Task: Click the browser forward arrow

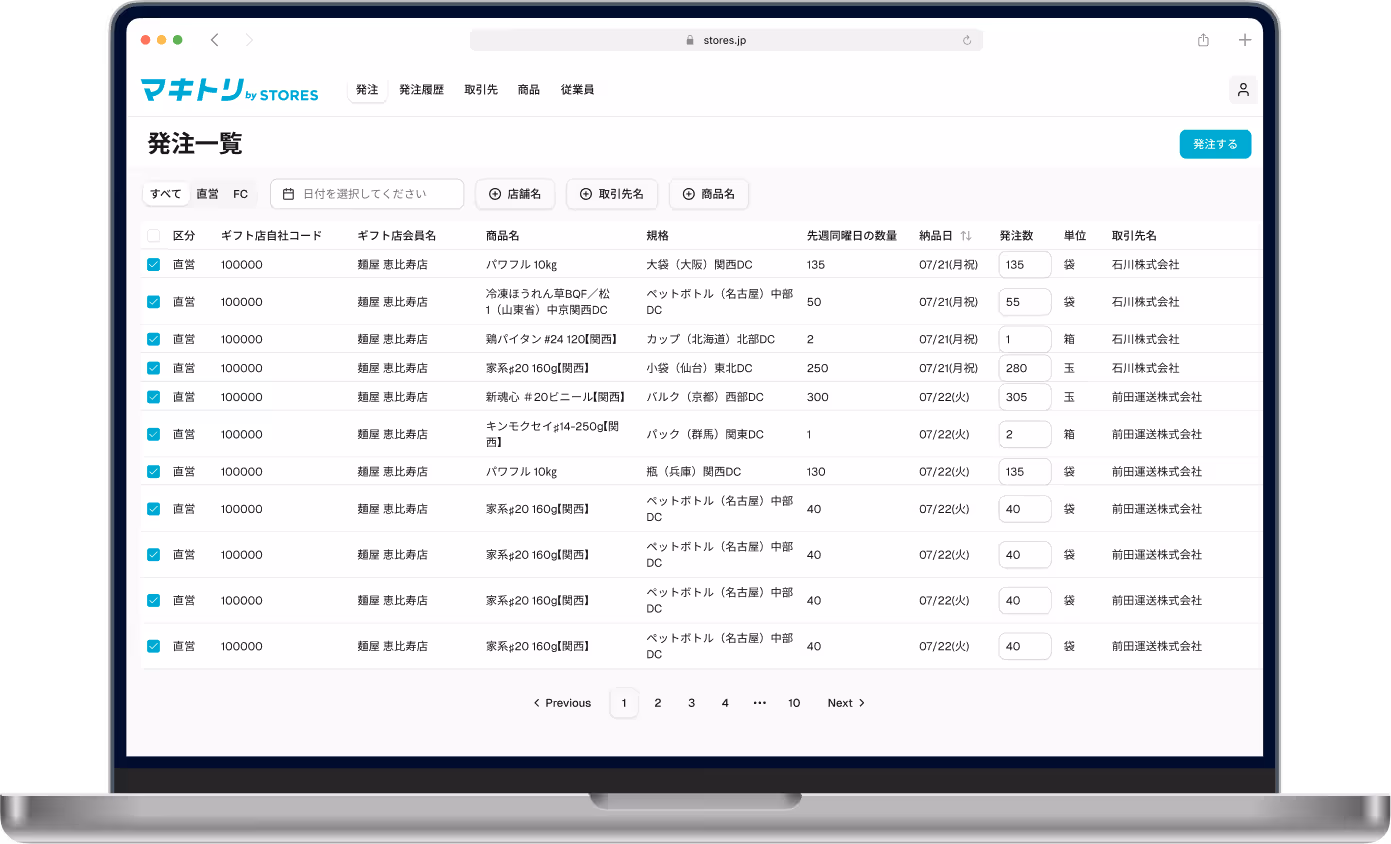Action: [249, 40]
